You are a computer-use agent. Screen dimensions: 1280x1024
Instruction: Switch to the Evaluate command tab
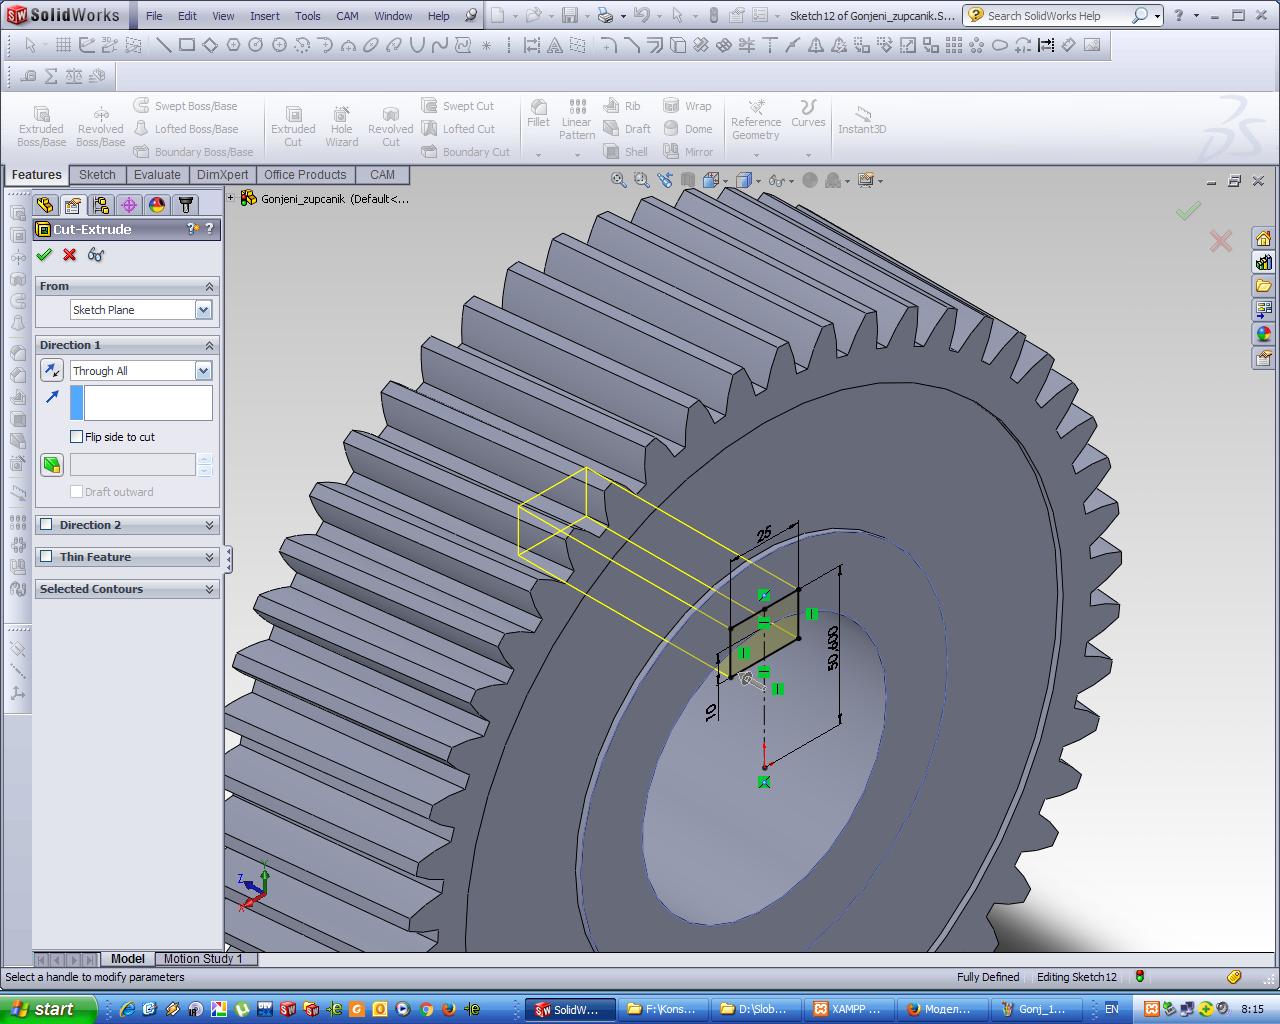click(157, 174)
